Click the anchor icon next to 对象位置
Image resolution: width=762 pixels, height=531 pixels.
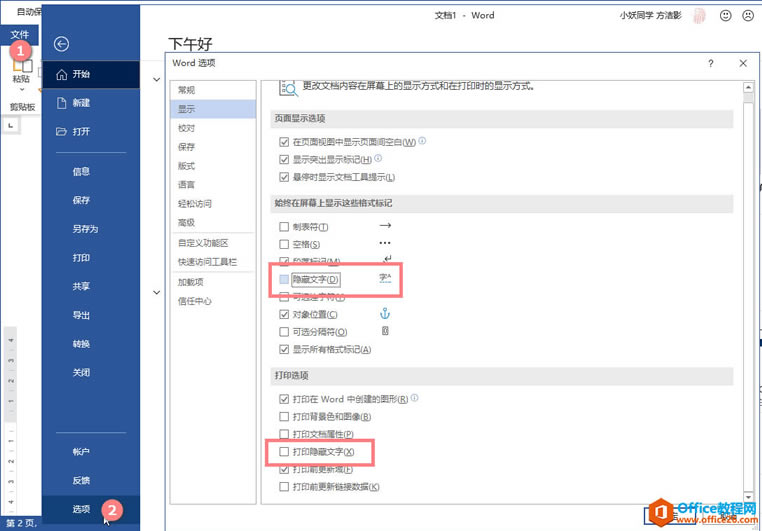(385, 313)
